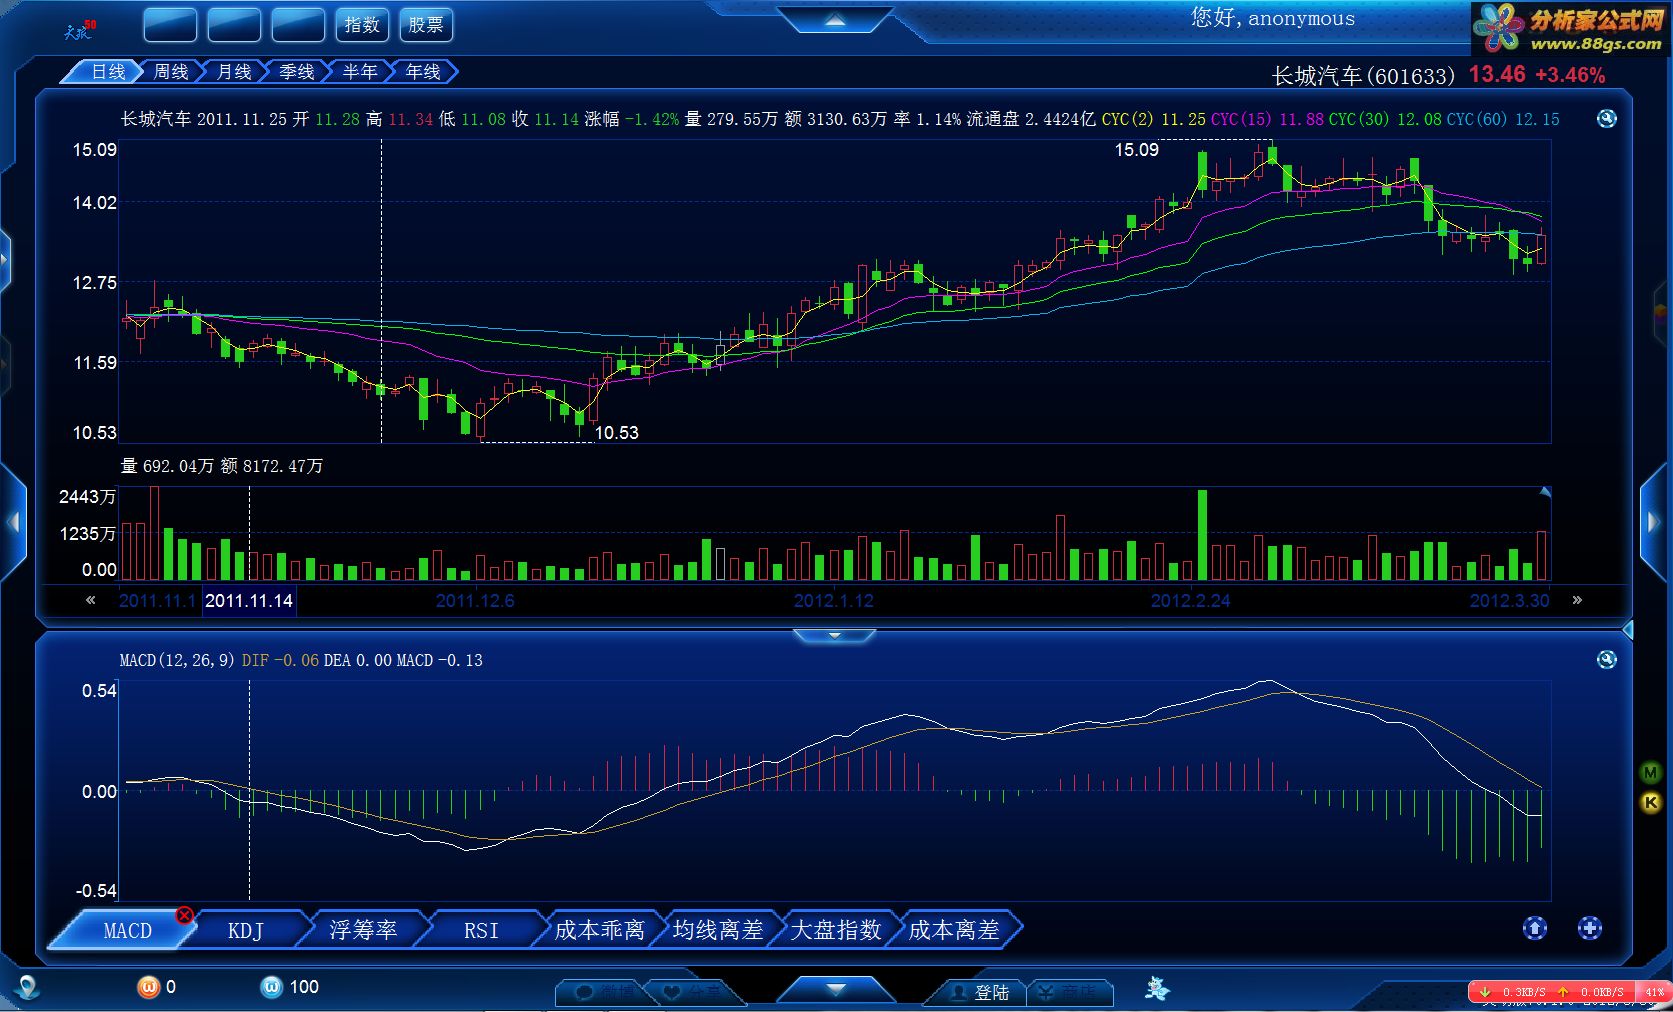
Task: Click the orange coin icon showing 0
Action: tap(148, 987)
